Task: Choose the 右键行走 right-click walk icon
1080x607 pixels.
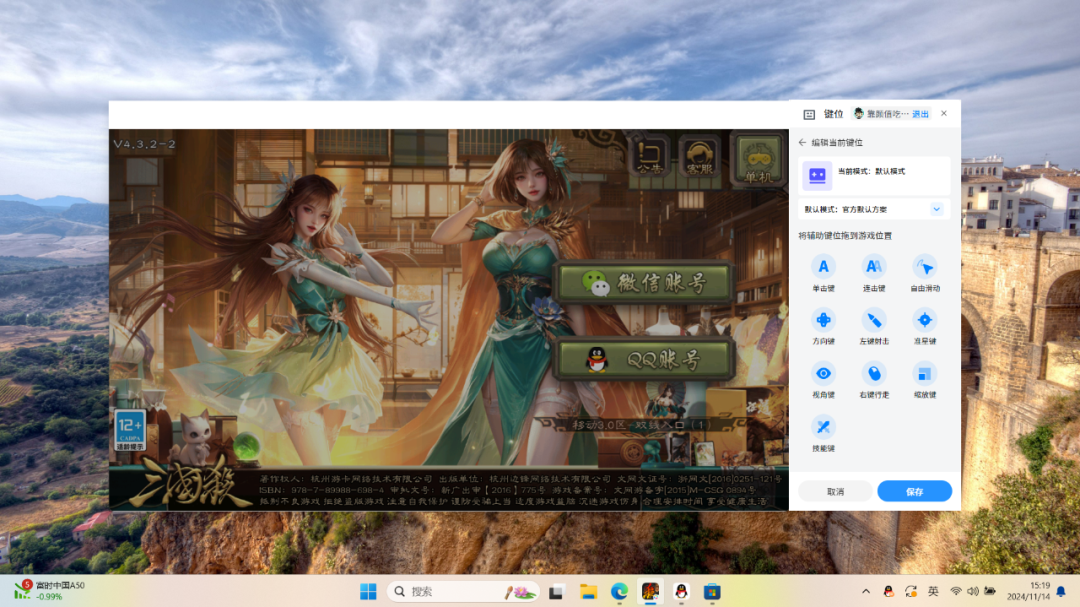Action: click(x=874, y=374)
